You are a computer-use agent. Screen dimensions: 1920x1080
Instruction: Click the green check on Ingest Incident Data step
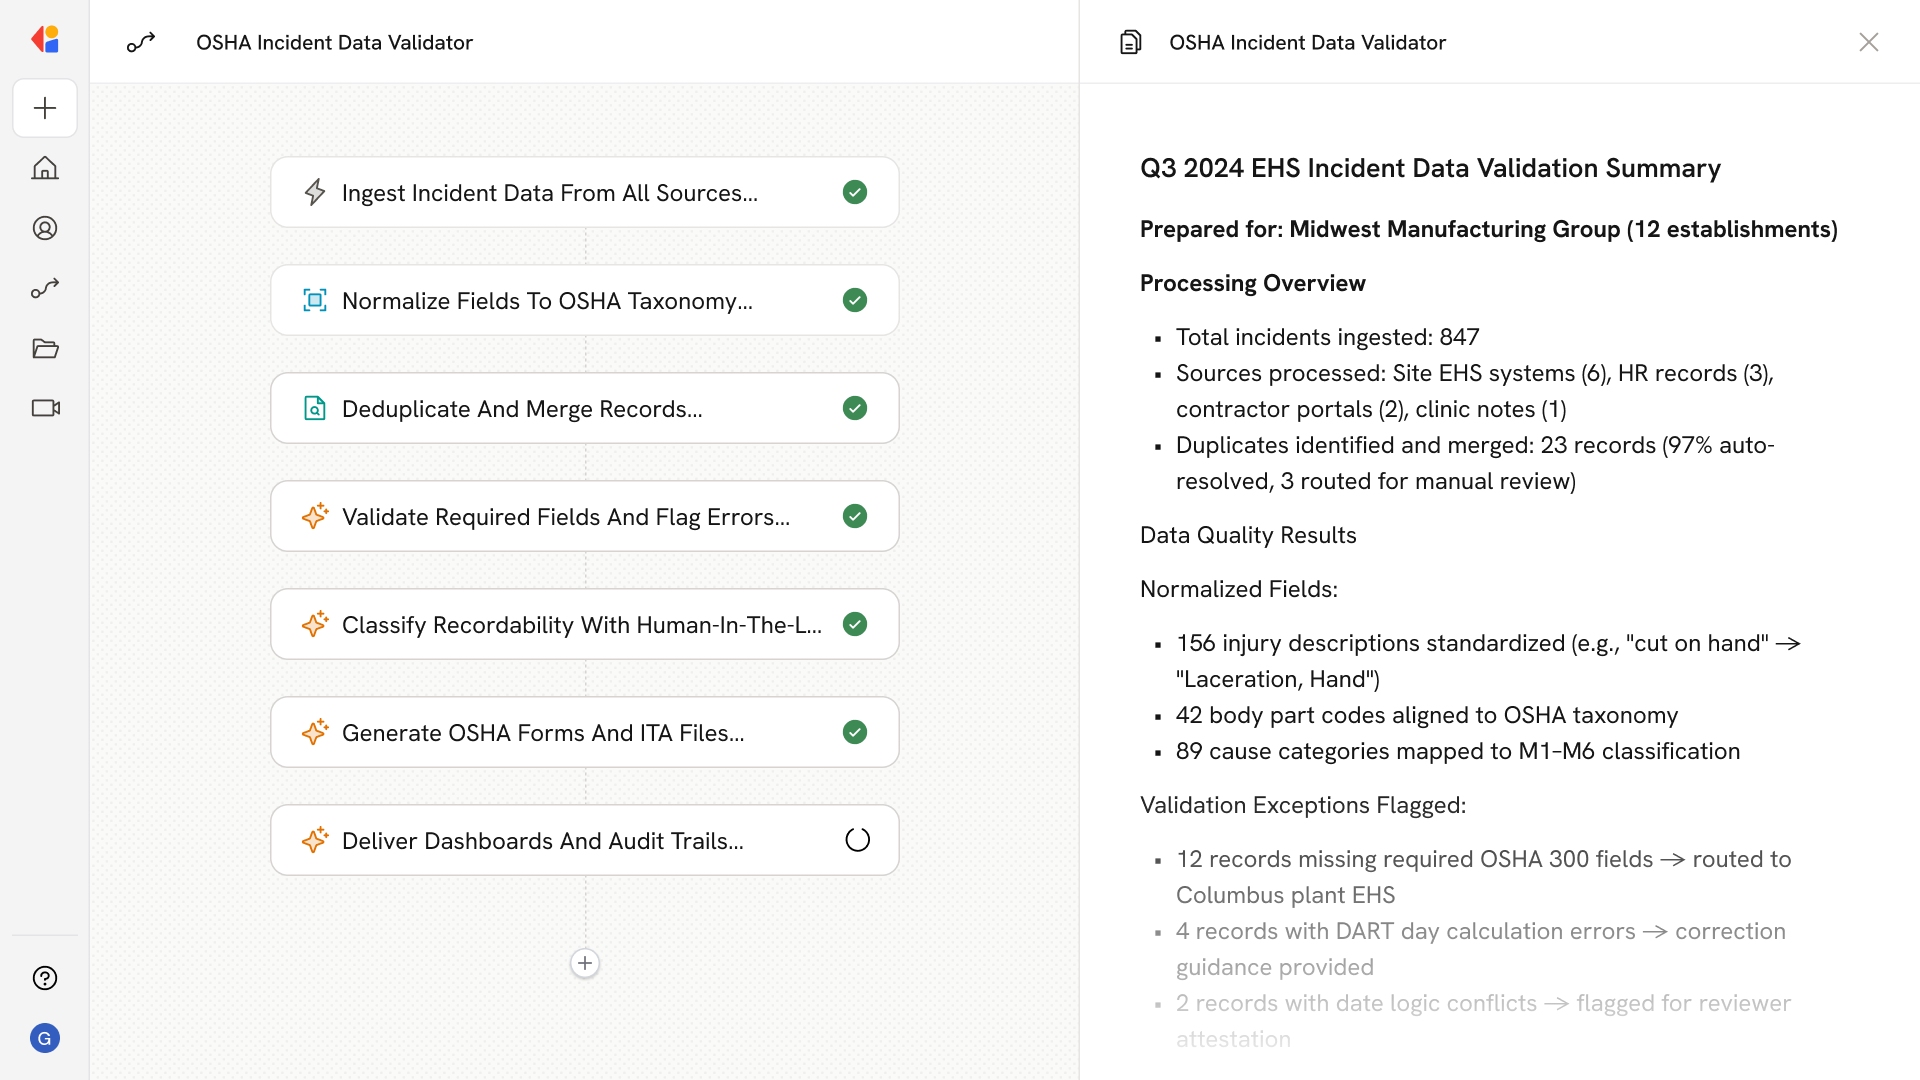[855, 192]
